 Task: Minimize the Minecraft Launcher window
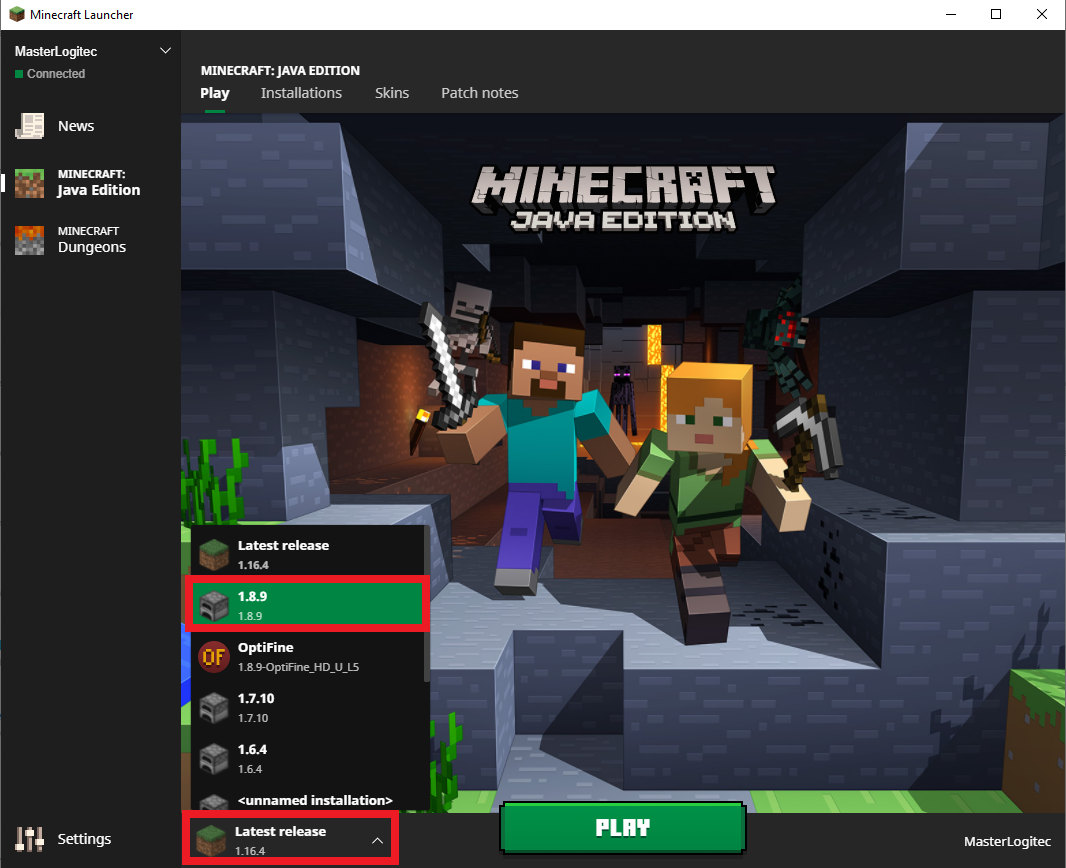pyautogui.click(x=951, y=14)
